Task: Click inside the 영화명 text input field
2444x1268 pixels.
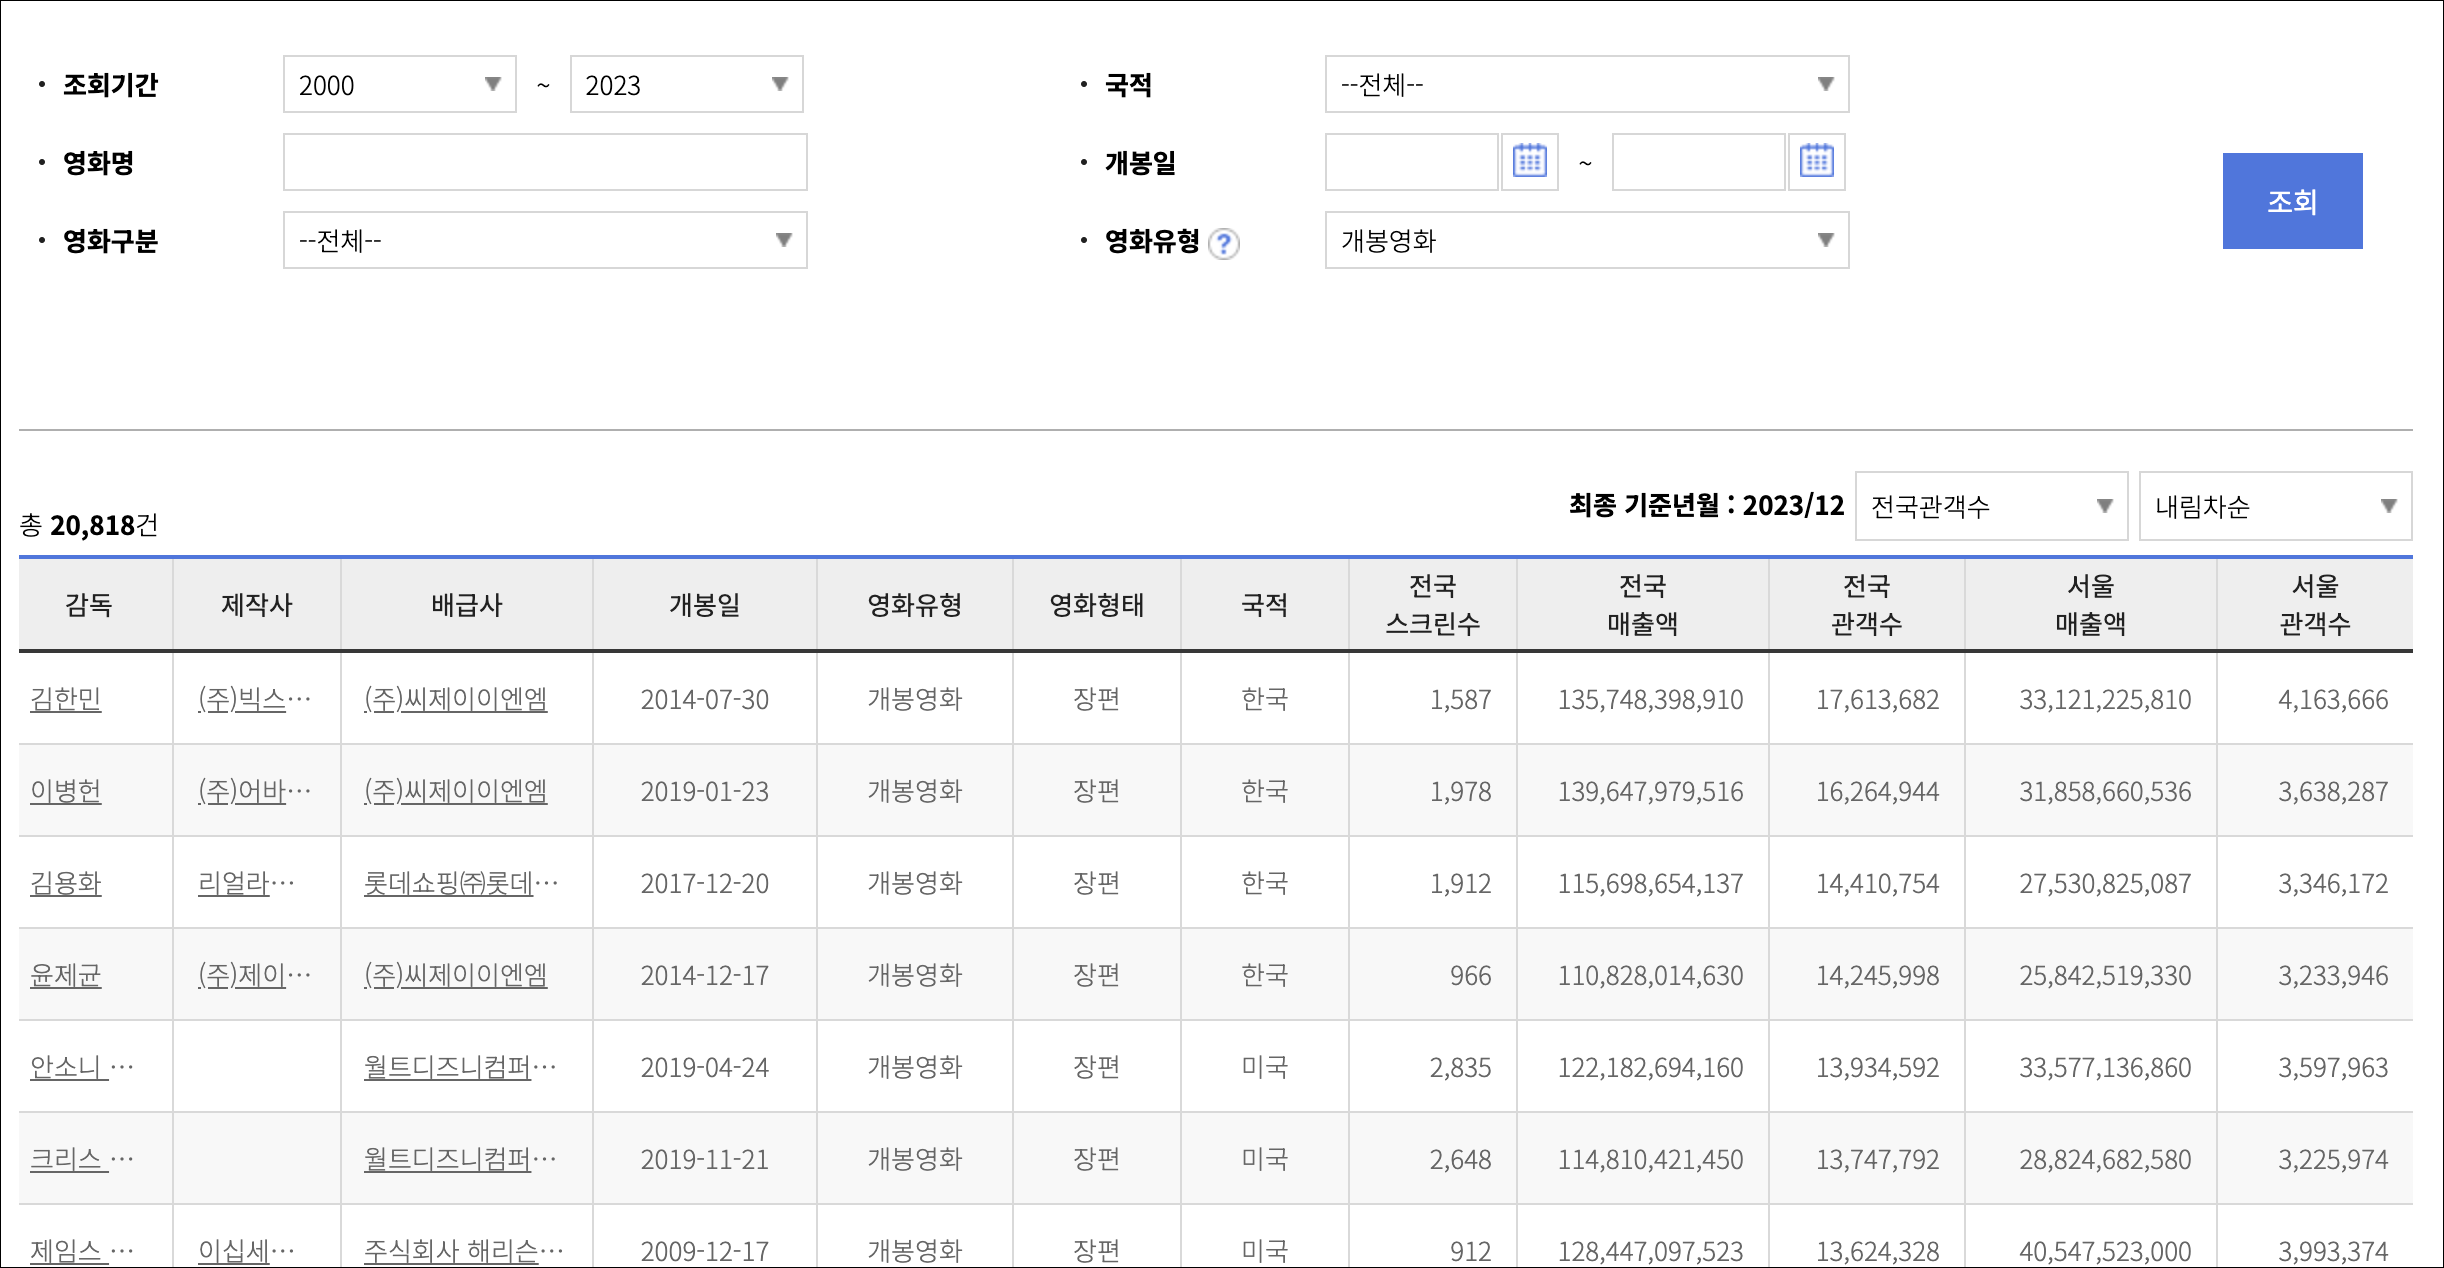Action: (544, 162)
